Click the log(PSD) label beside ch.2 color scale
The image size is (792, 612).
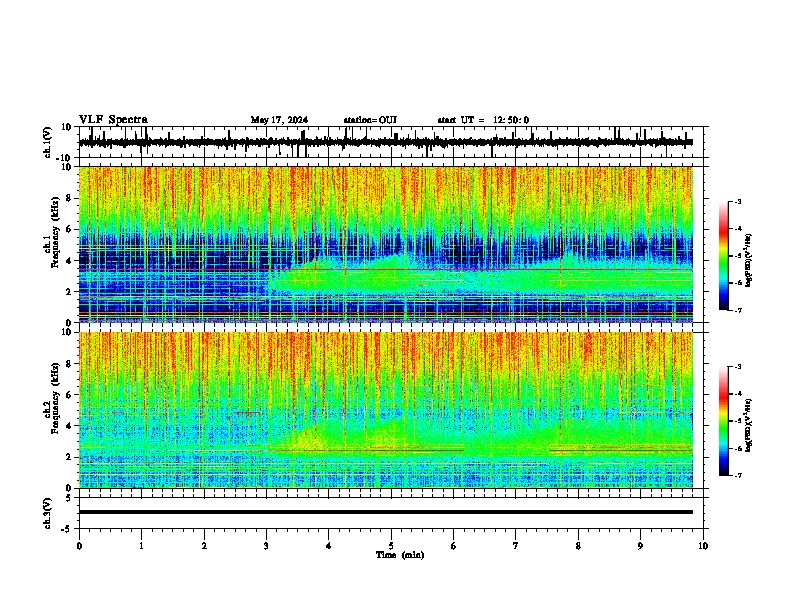point(748,425)
